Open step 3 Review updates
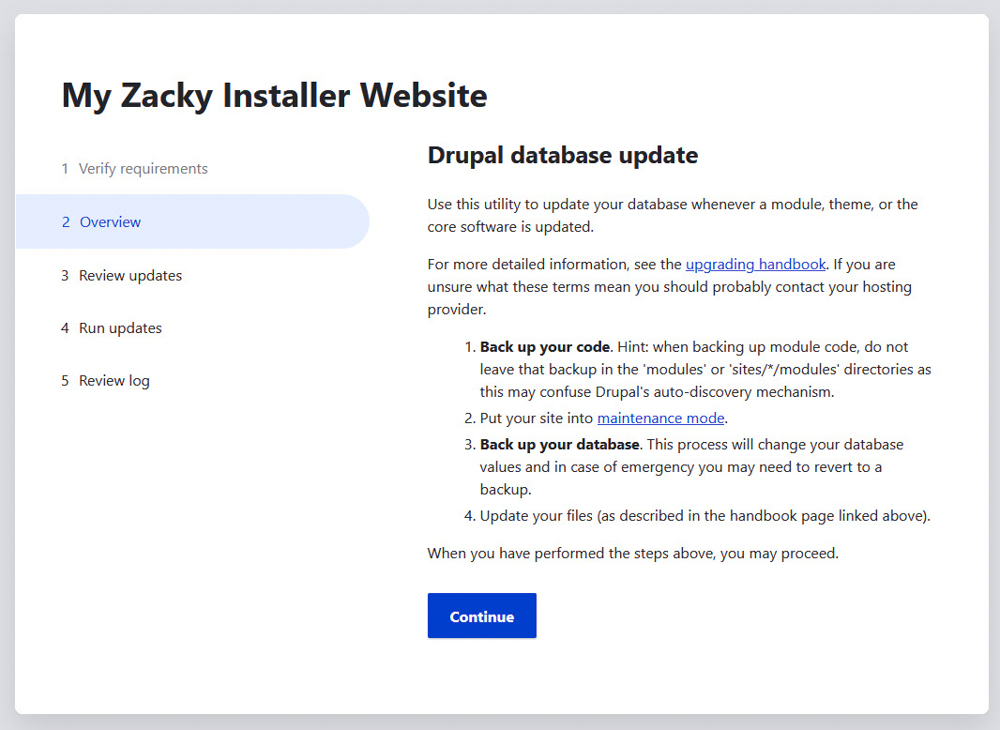Viewport: 1000px width, 730px height. pos(128,275)
